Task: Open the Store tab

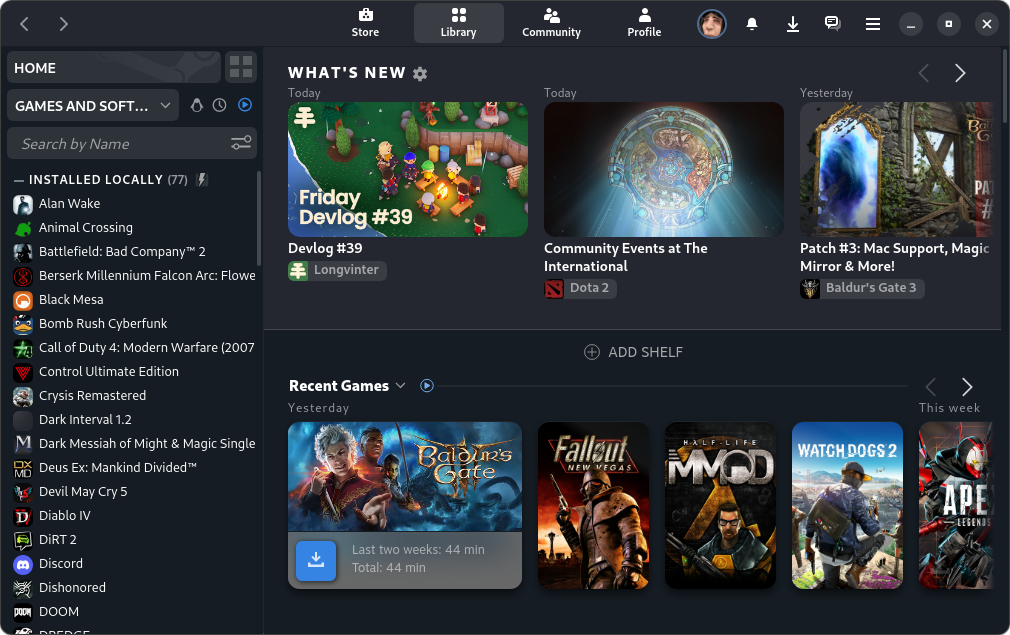Action: pyautogui.click(x=365, y=23)
